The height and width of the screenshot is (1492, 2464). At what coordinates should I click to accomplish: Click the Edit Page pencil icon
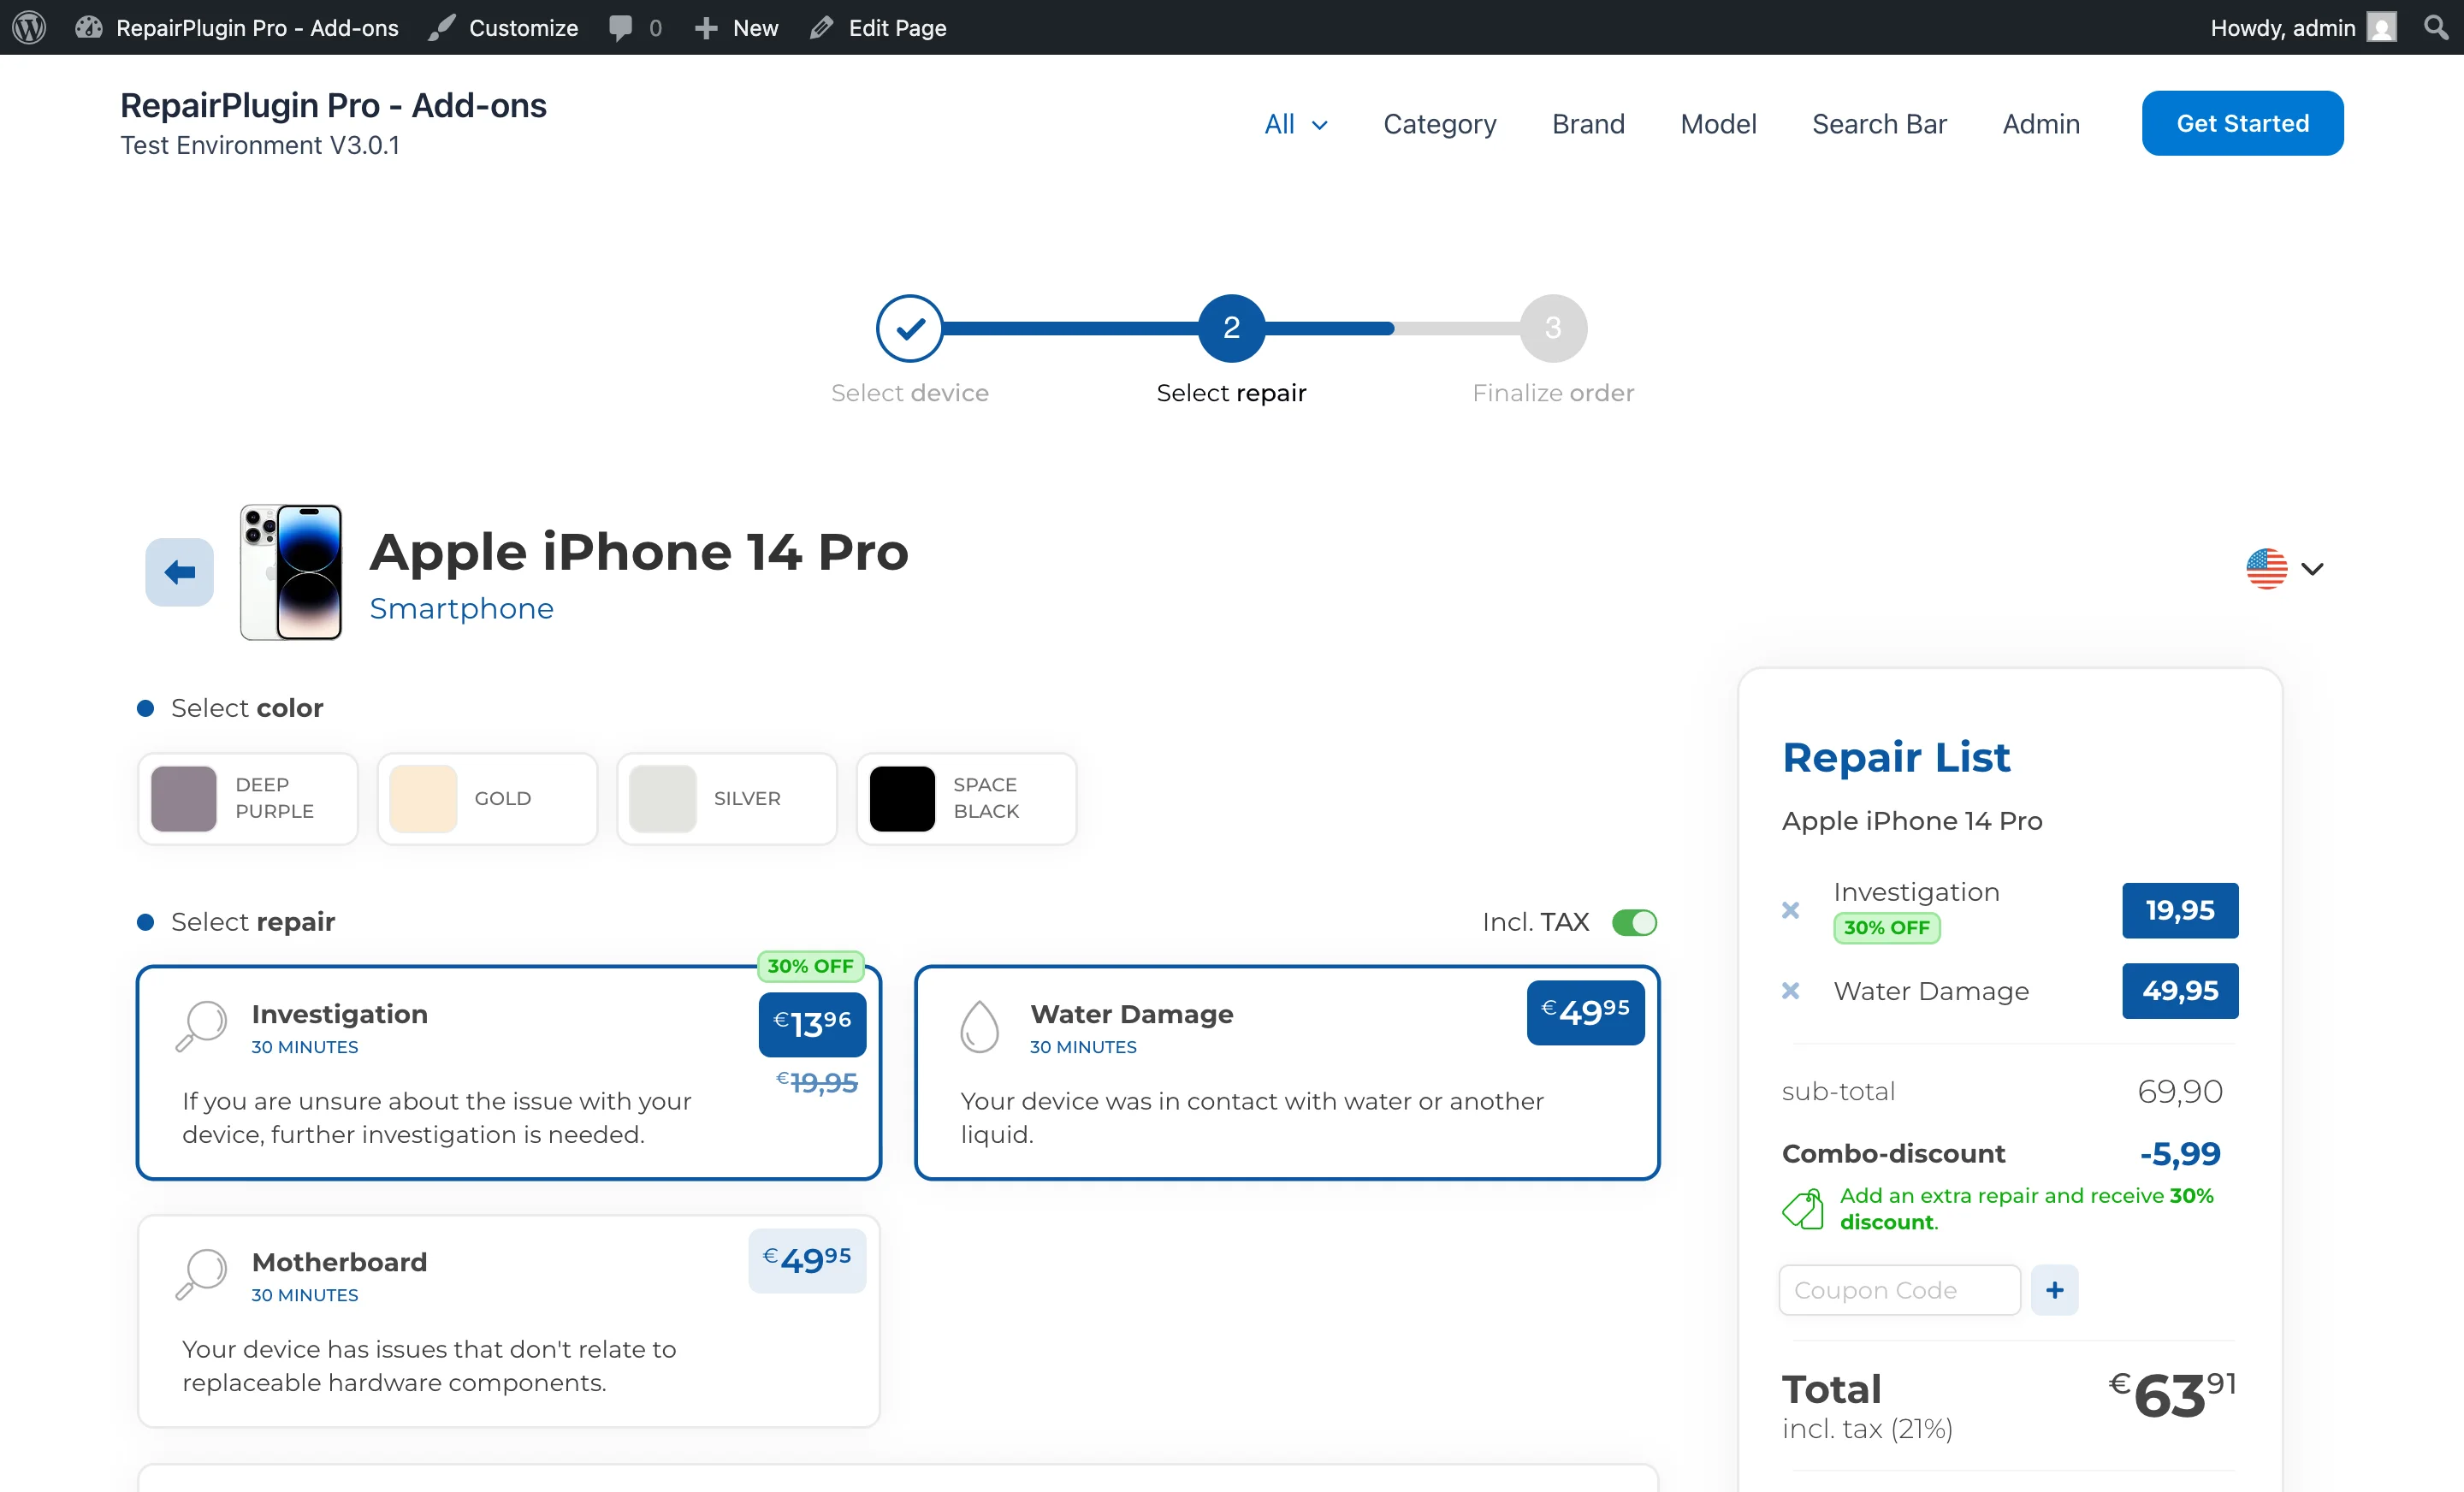click(x=822, y=27)
